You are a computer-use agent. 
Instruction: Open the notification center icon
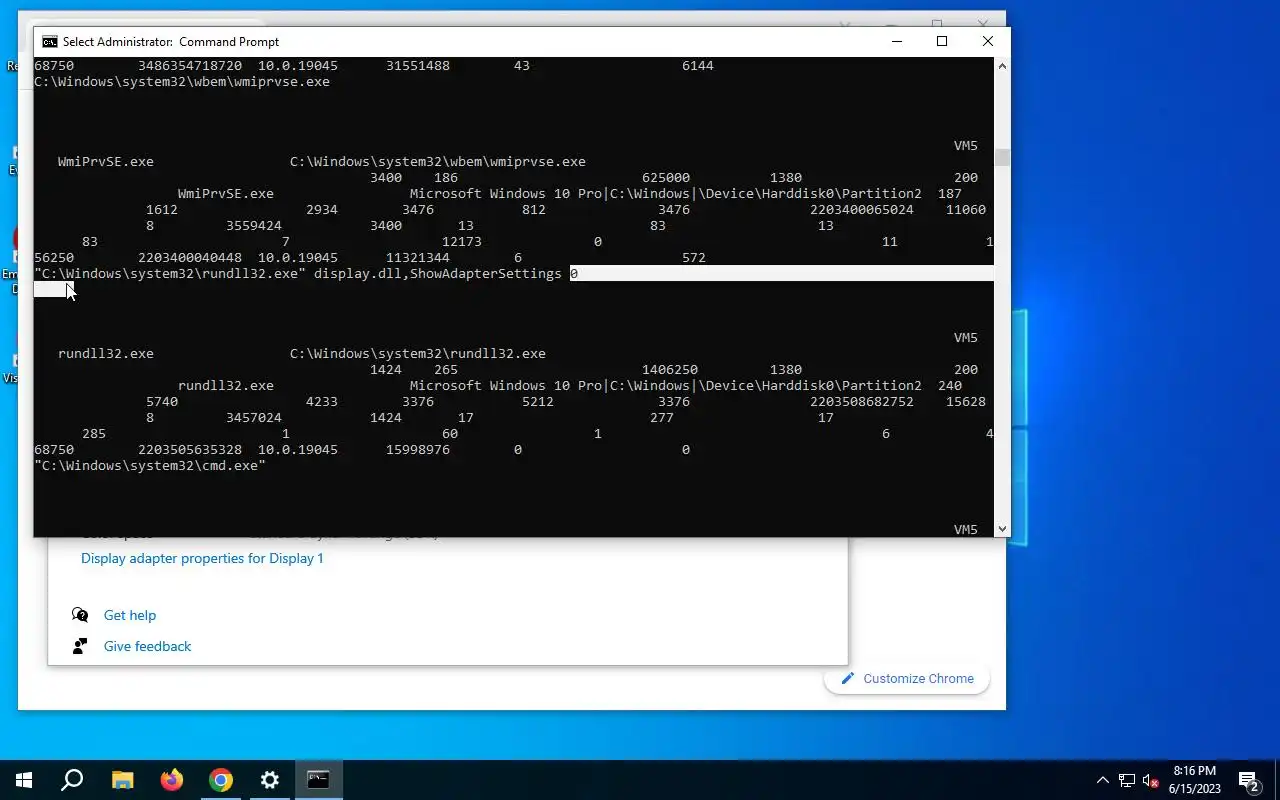click(1249, 780)
